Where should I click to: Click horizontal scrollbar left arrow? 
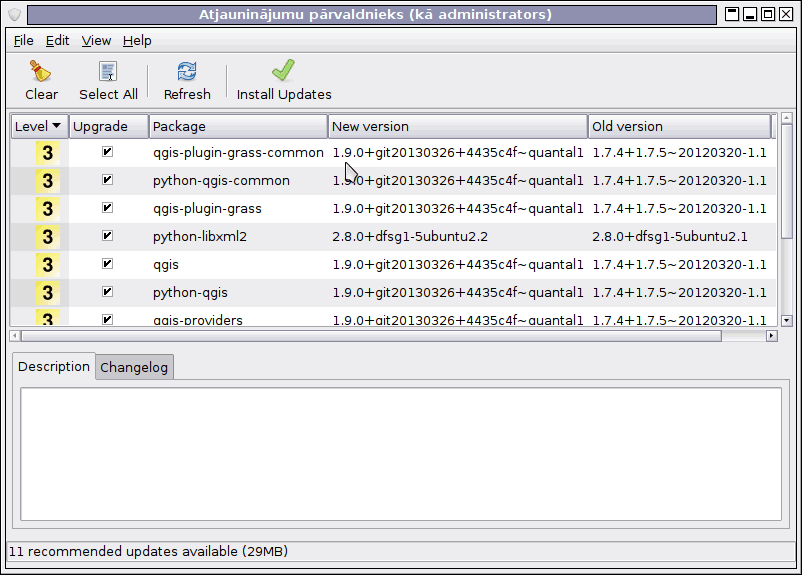15,336
